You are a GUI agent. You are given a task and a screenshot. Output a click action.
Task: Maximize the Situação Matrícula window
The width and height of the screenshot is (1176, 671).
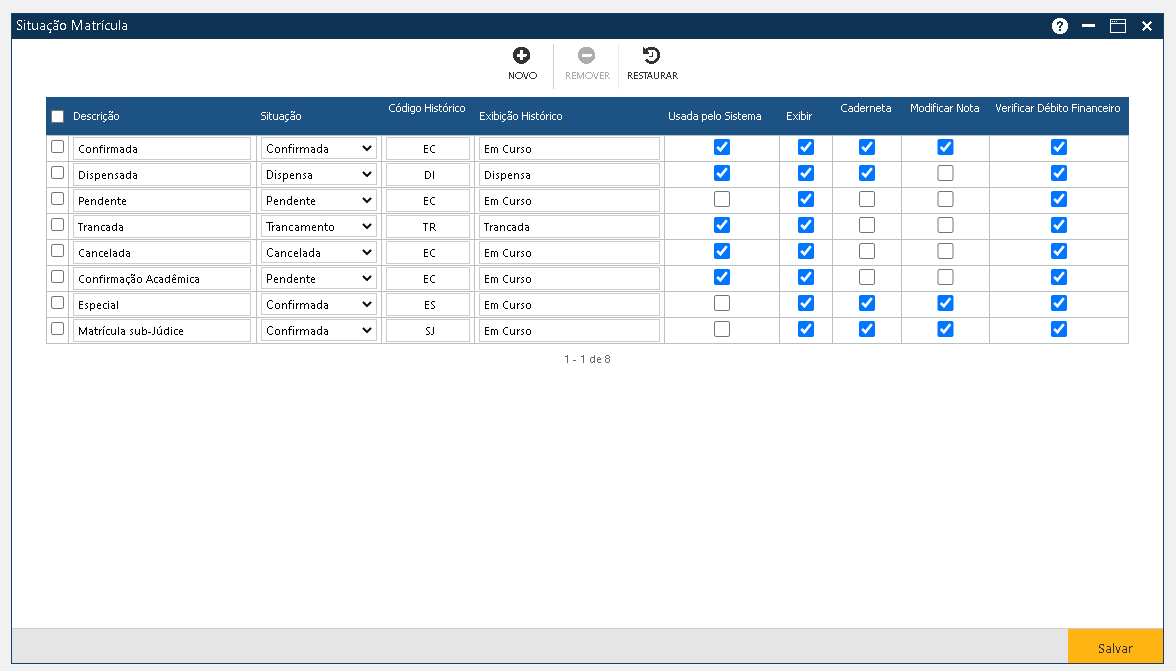point(1118,26)
